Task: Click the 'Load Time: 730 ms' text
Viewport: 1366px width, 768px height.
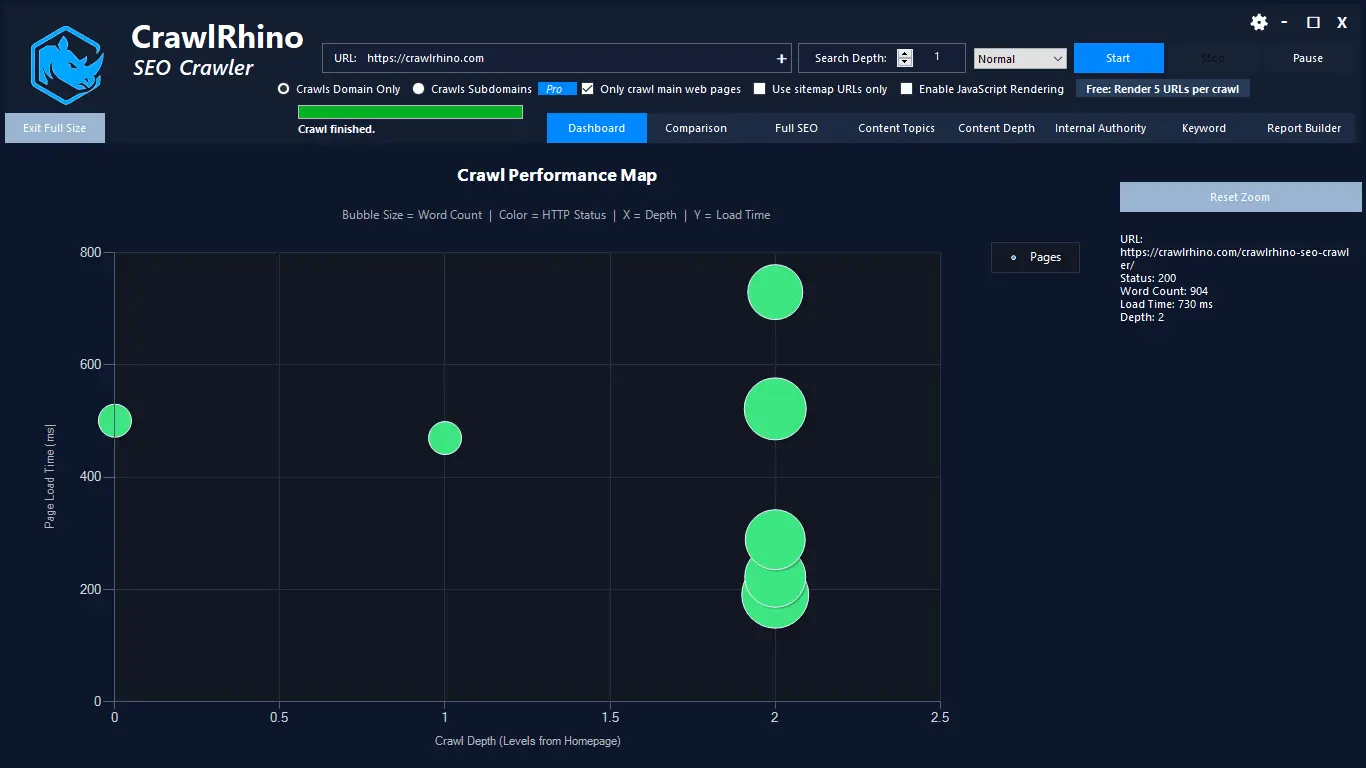Action: (1166, 304)
